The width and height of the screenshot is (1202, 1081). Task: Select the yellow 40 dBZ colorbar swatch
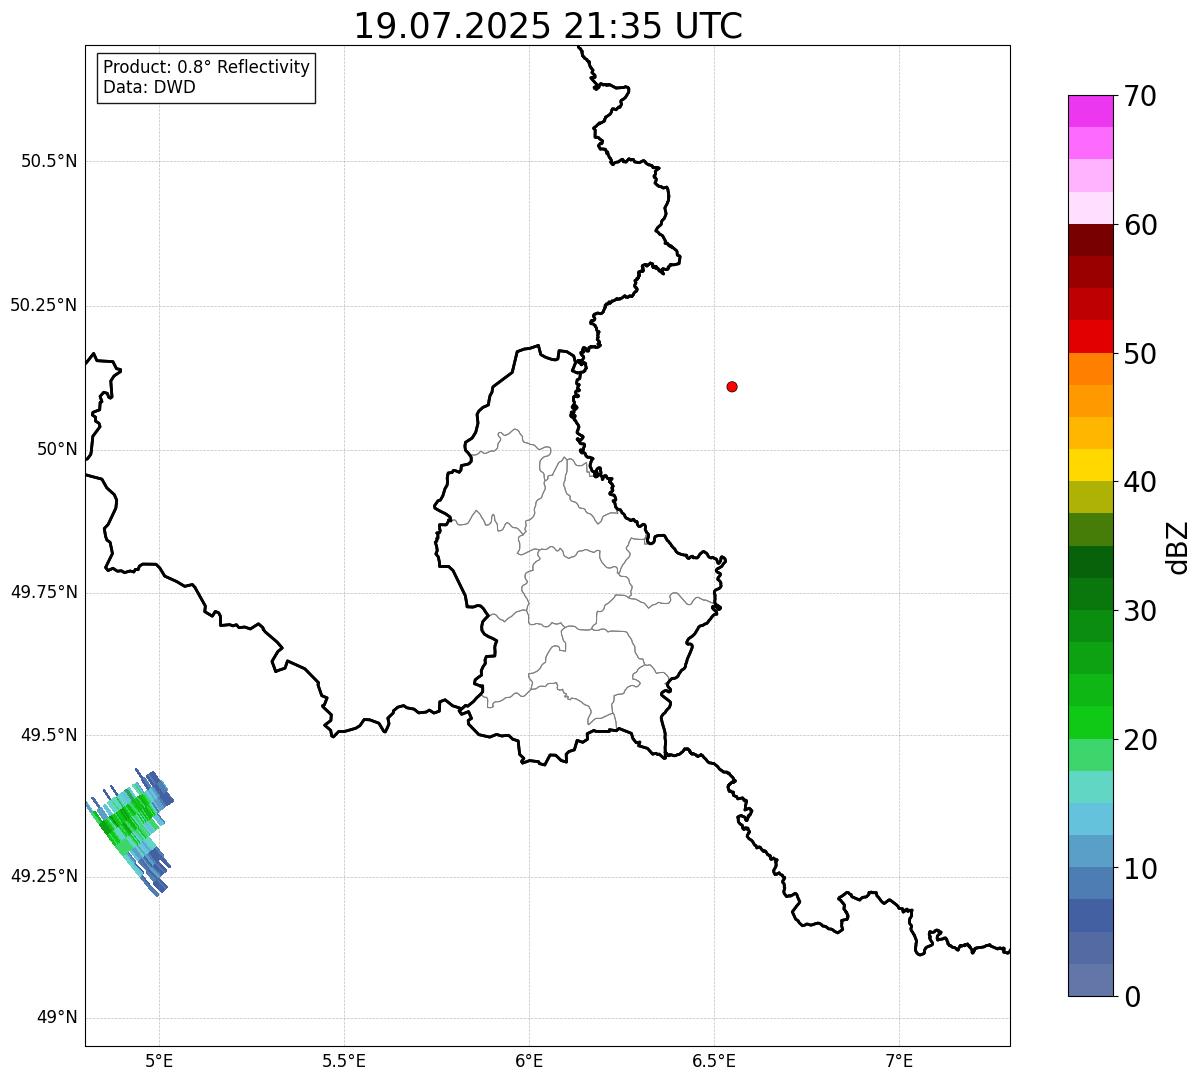click(1091, 465)
